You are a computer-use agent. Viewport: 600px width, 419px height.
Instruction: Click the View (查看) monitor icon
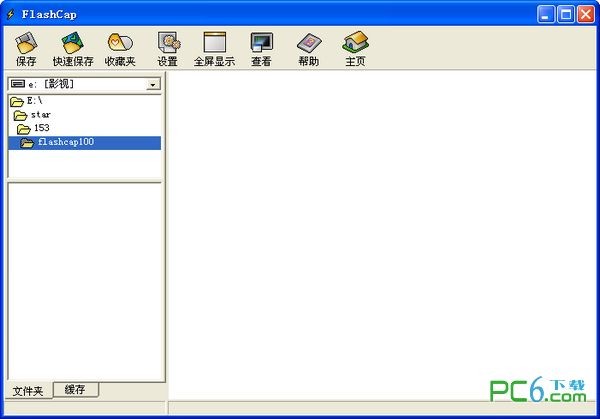(x=261, y=42)
